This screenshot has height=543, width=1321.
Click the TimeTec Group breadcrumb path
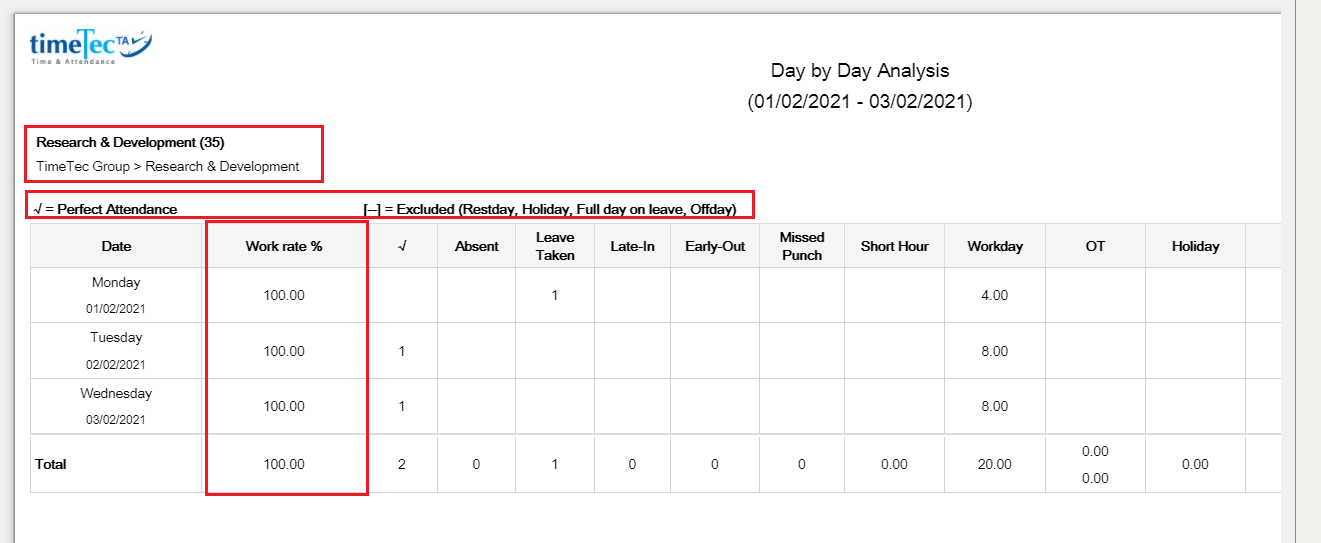pyautogui.click(x=167, y=166)
